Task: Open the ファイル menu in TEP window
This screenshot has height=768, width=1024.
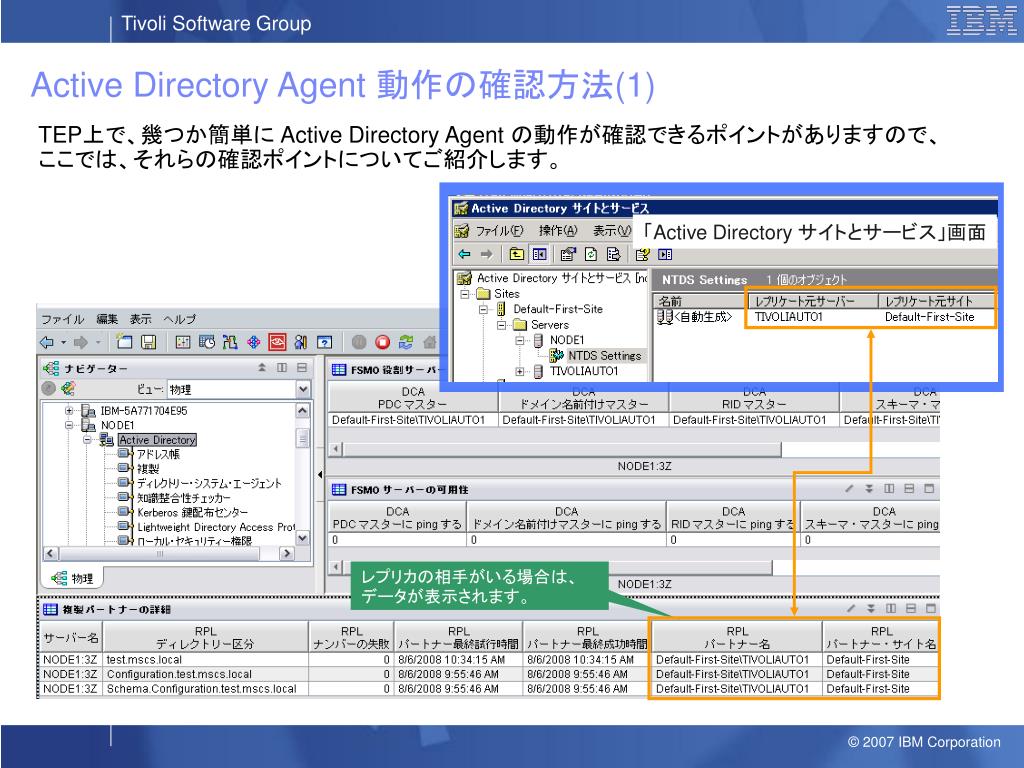Action: pyautogui.click(x=63, y=319)
